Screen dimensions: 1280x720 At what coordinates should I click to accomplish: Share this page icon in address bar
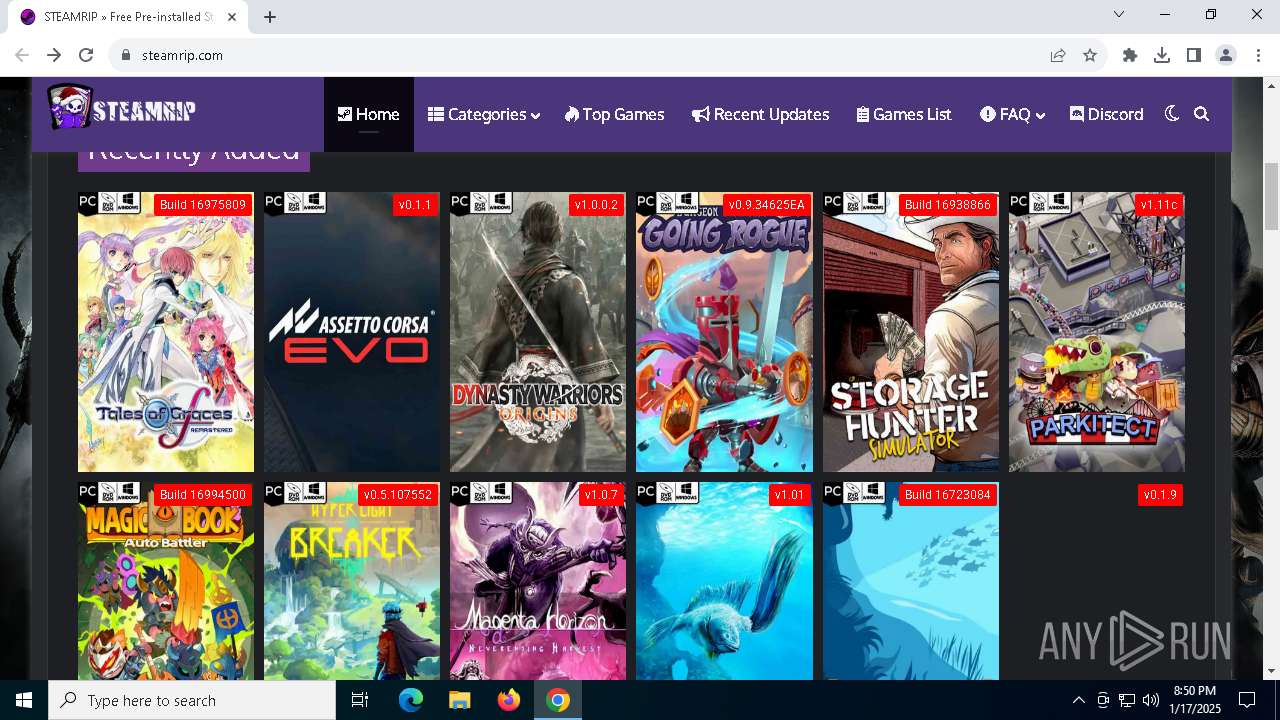[x=1058, y=55]
